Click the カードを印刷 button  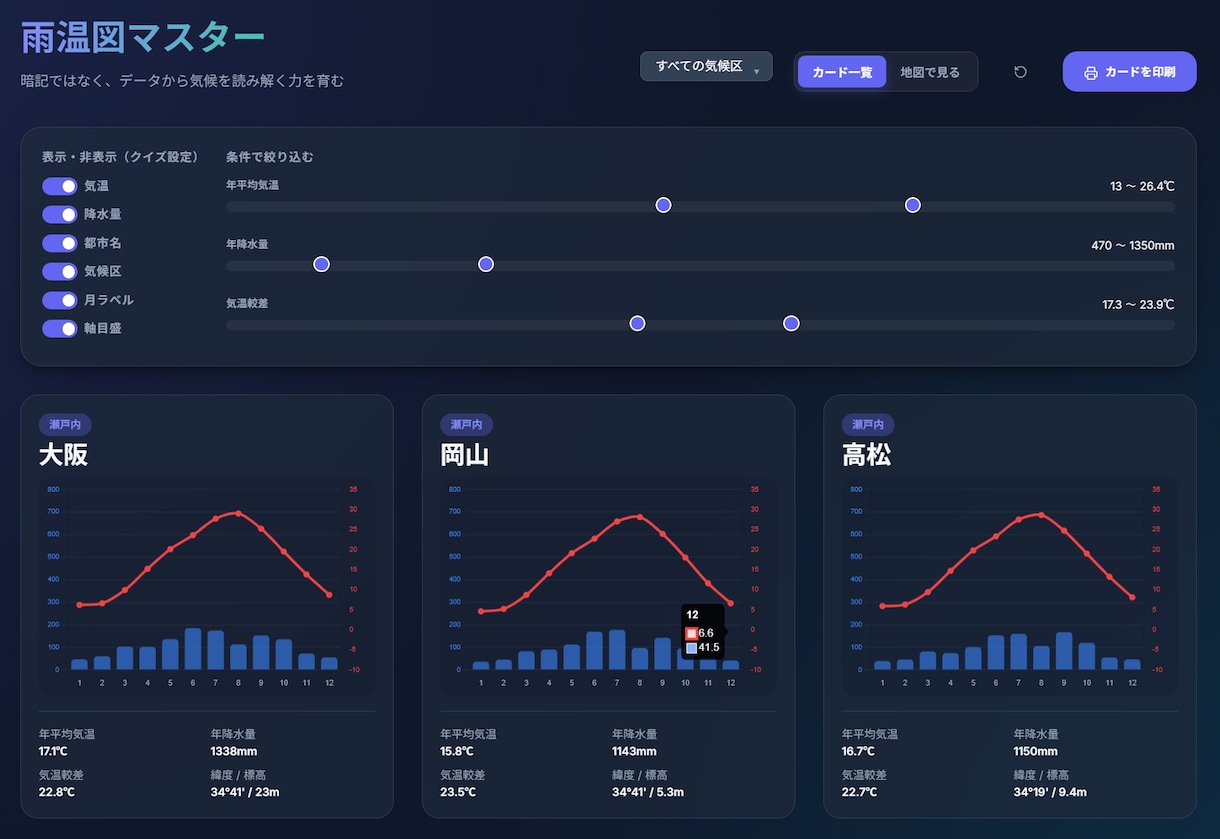(x=1129, y=72)
